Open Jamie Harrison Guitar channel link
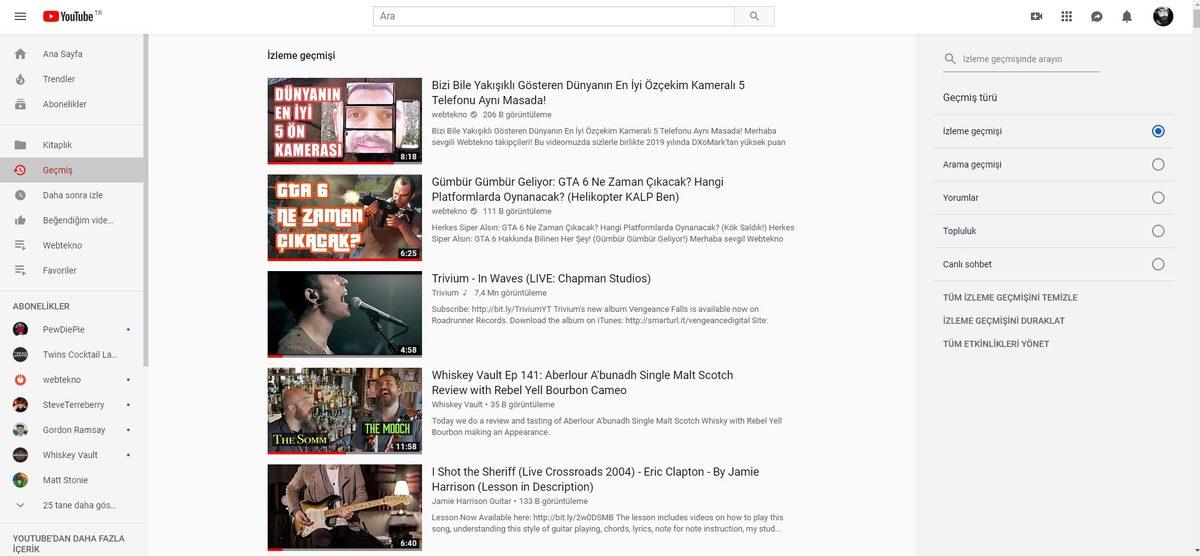This screenshot has width=1200, height=556. tap(472, 501)
